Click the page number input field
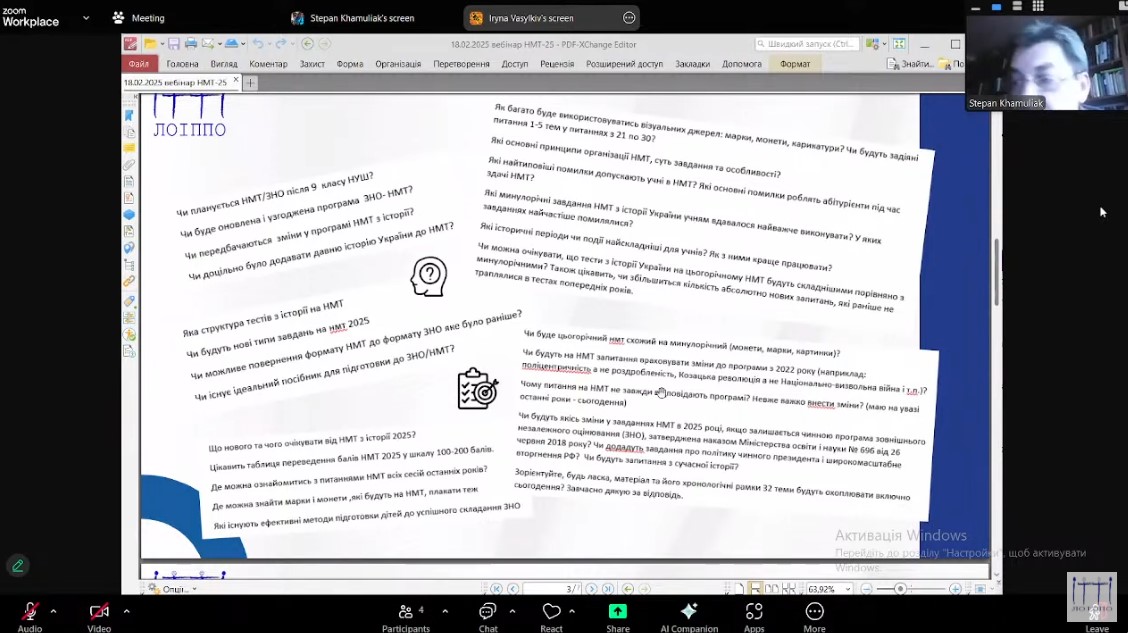Viewport: 1128px width, 633px height. (x=552, y=589)
